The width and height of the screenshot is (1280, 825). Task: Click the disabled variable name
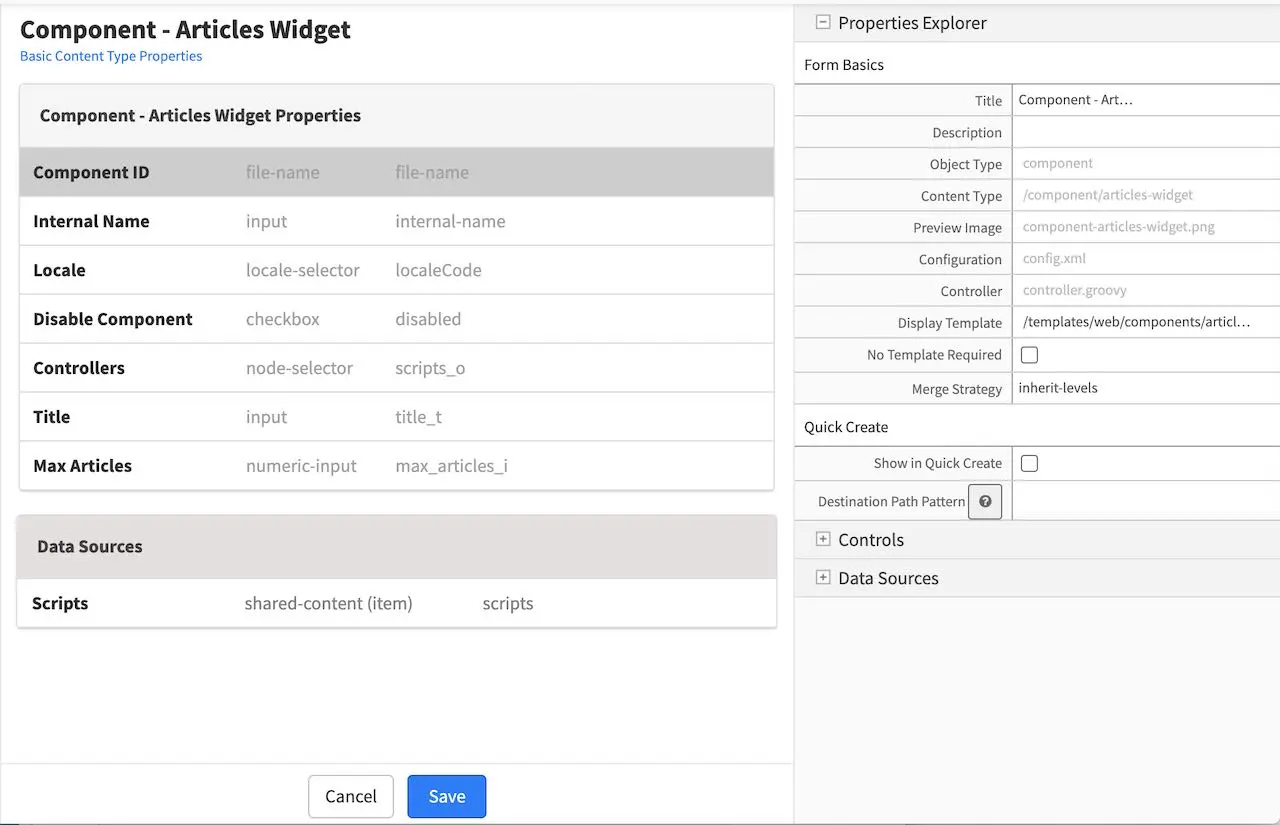(428, 319)
